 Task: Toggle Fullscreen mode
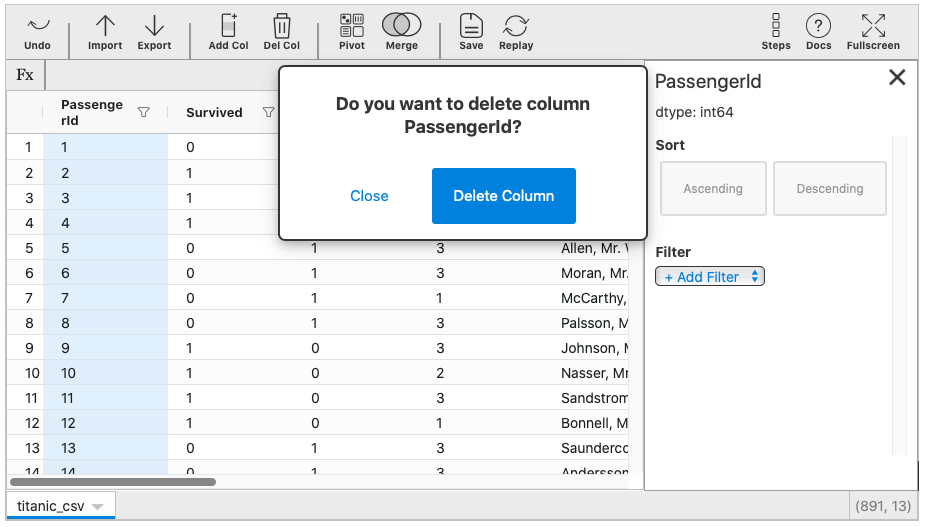tap(873, 27)
